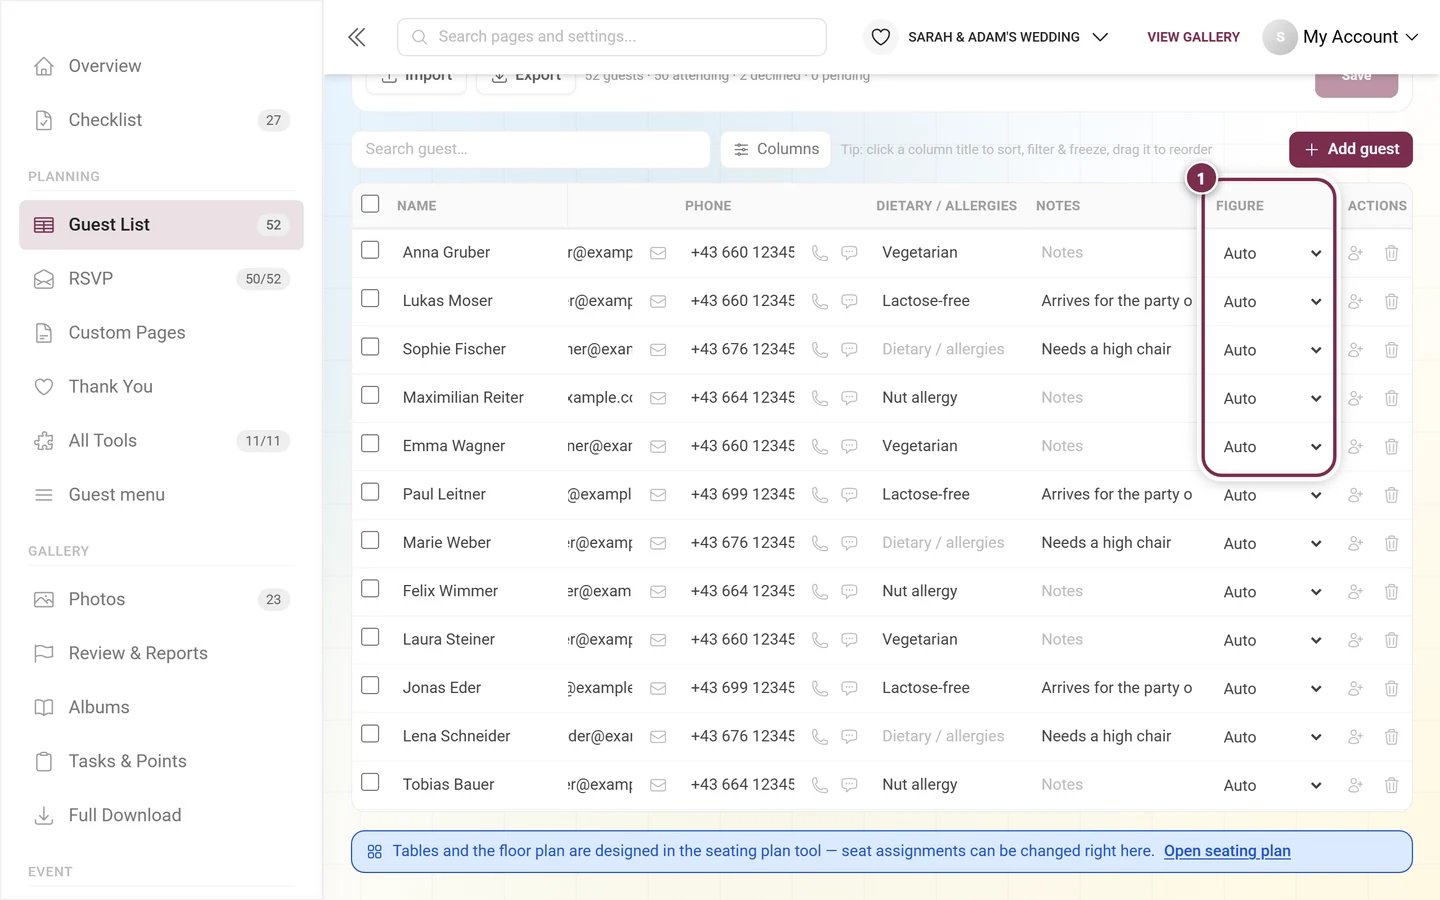Navigate to Photos in the gallery section
The height and width of the screenshot is (900, 1440).
click(x=161, y=600)
